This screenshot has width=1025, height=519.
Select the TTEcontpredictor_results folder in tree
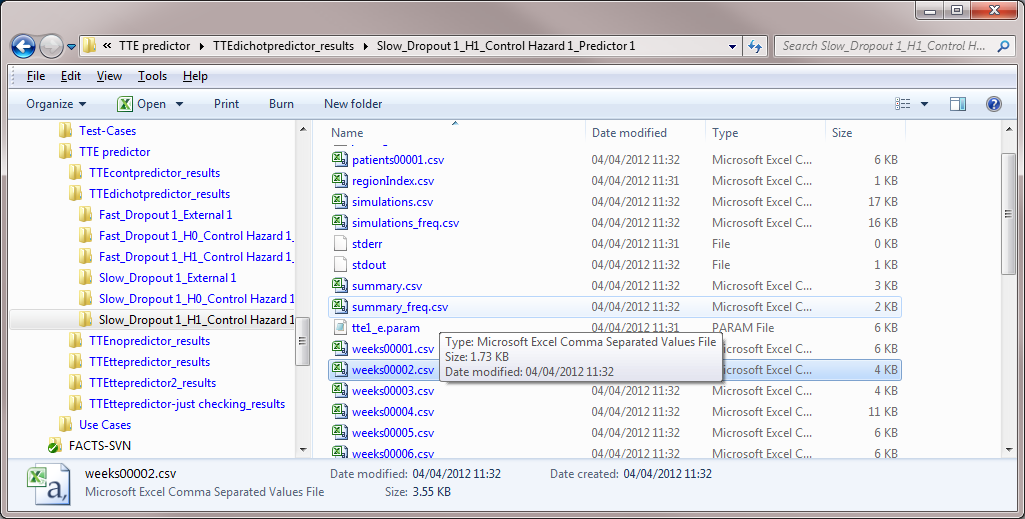154,173
